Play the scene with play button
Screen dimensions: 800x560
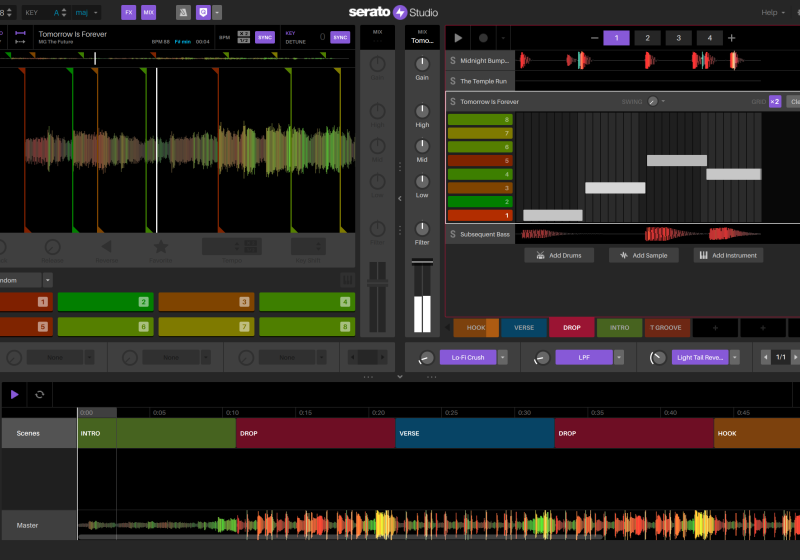[x=458, y=38]
